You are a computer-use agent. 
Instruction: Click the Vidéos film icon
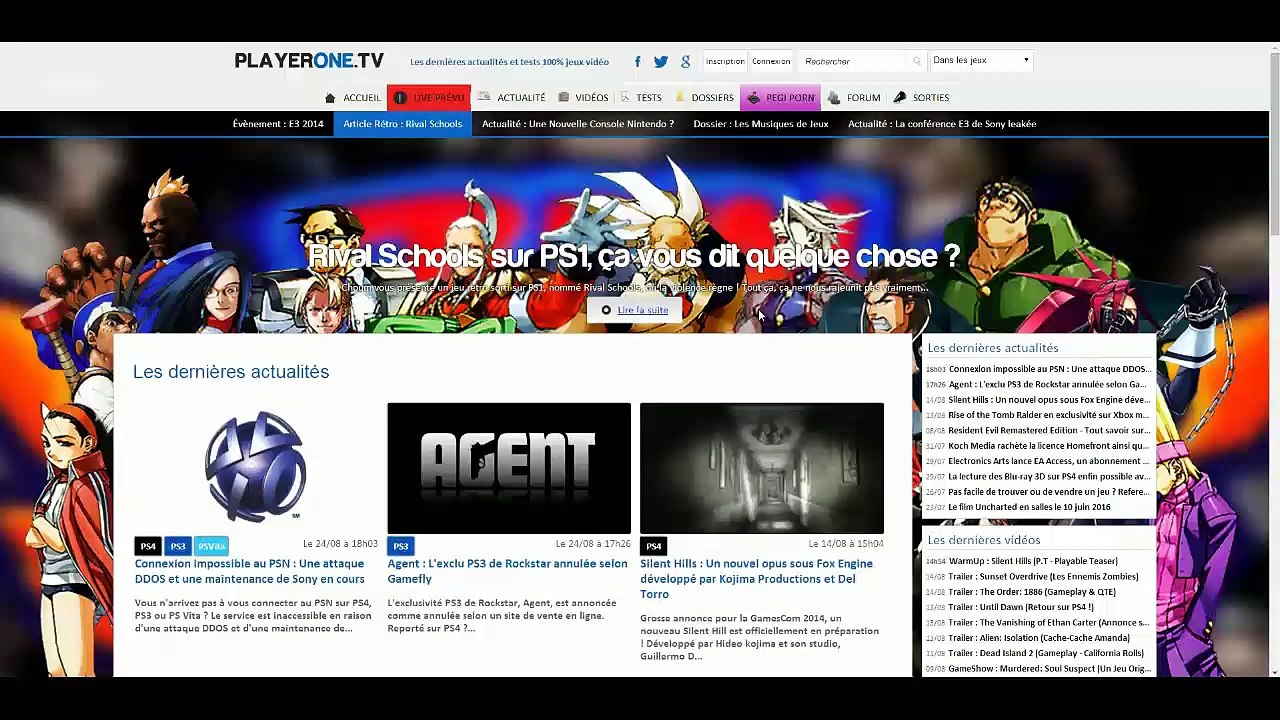click(x=564, y=98)
